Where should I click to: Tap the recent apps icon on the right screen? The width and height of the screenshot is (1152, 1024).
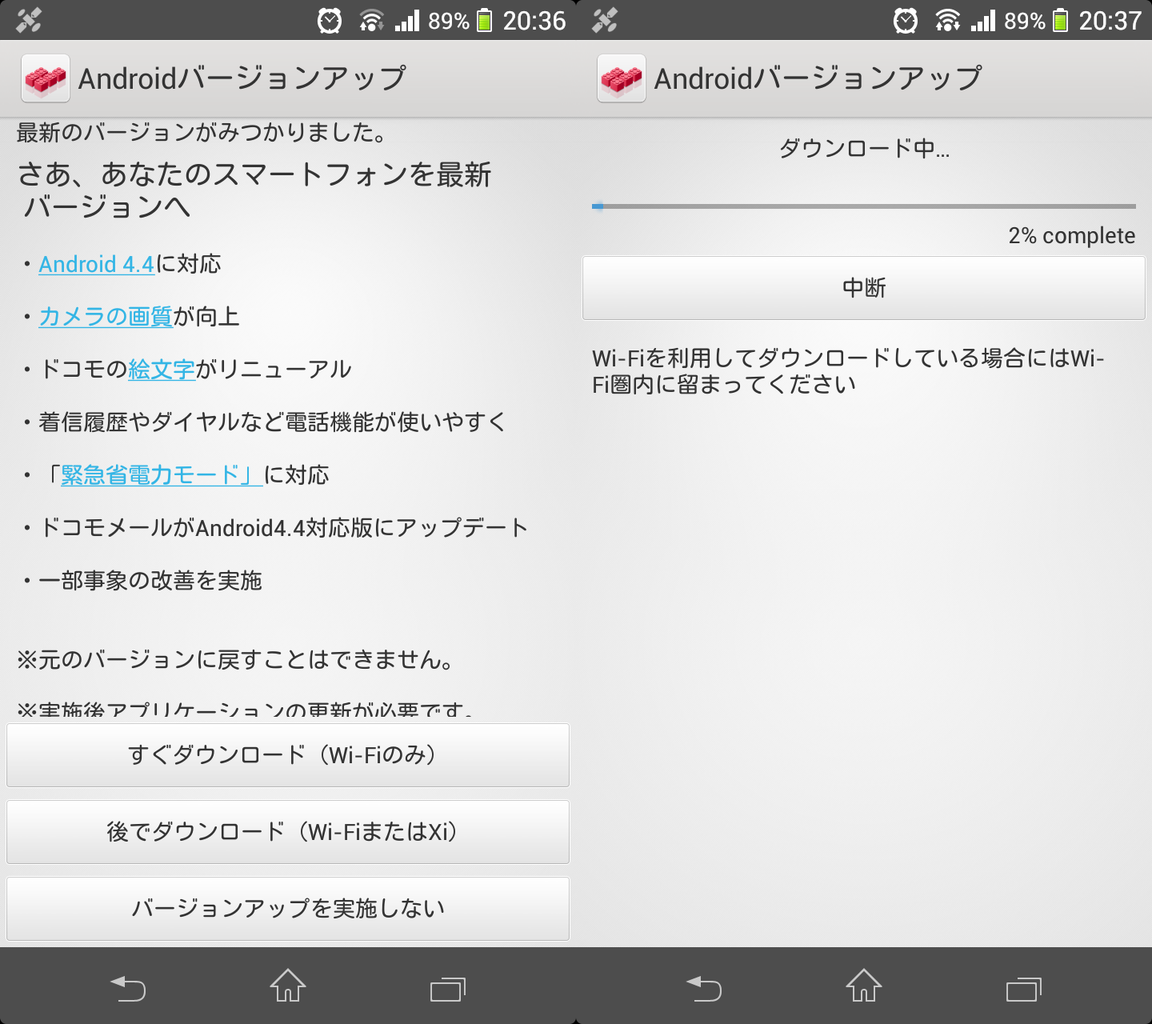[1023, 989]
